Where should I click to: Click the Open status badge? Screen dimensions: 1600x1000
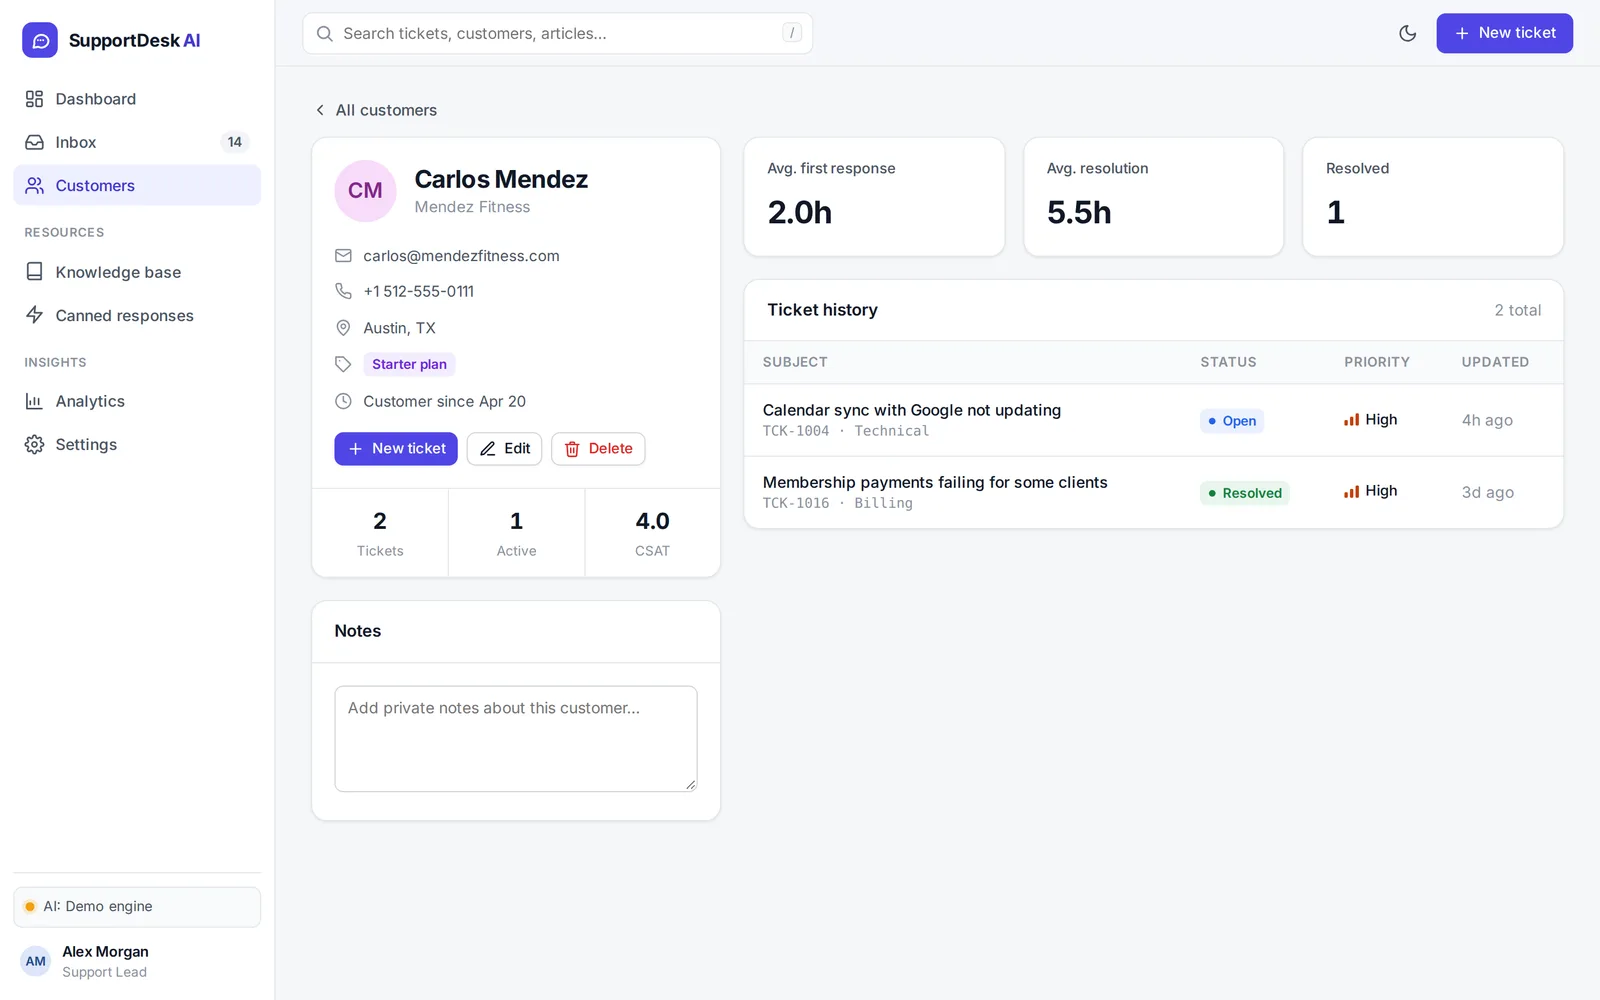tap(1232, 421)
